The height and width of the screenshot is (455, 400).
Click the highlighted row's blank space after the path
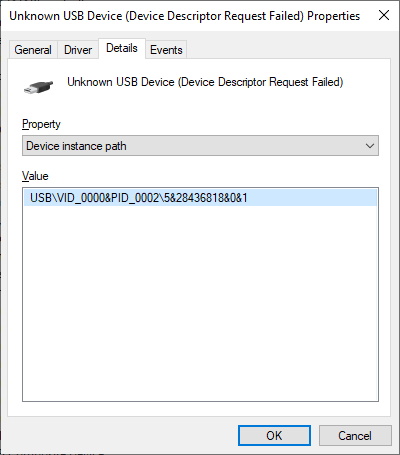tap(312, 198)
